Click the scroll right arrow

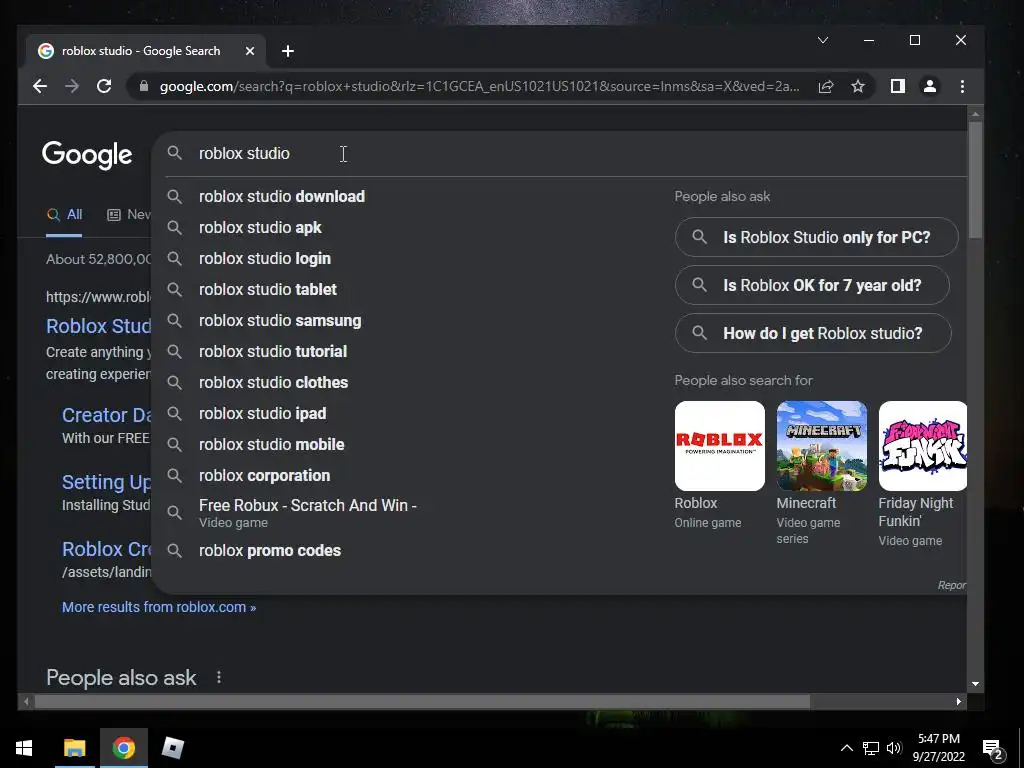coord(958,701)
